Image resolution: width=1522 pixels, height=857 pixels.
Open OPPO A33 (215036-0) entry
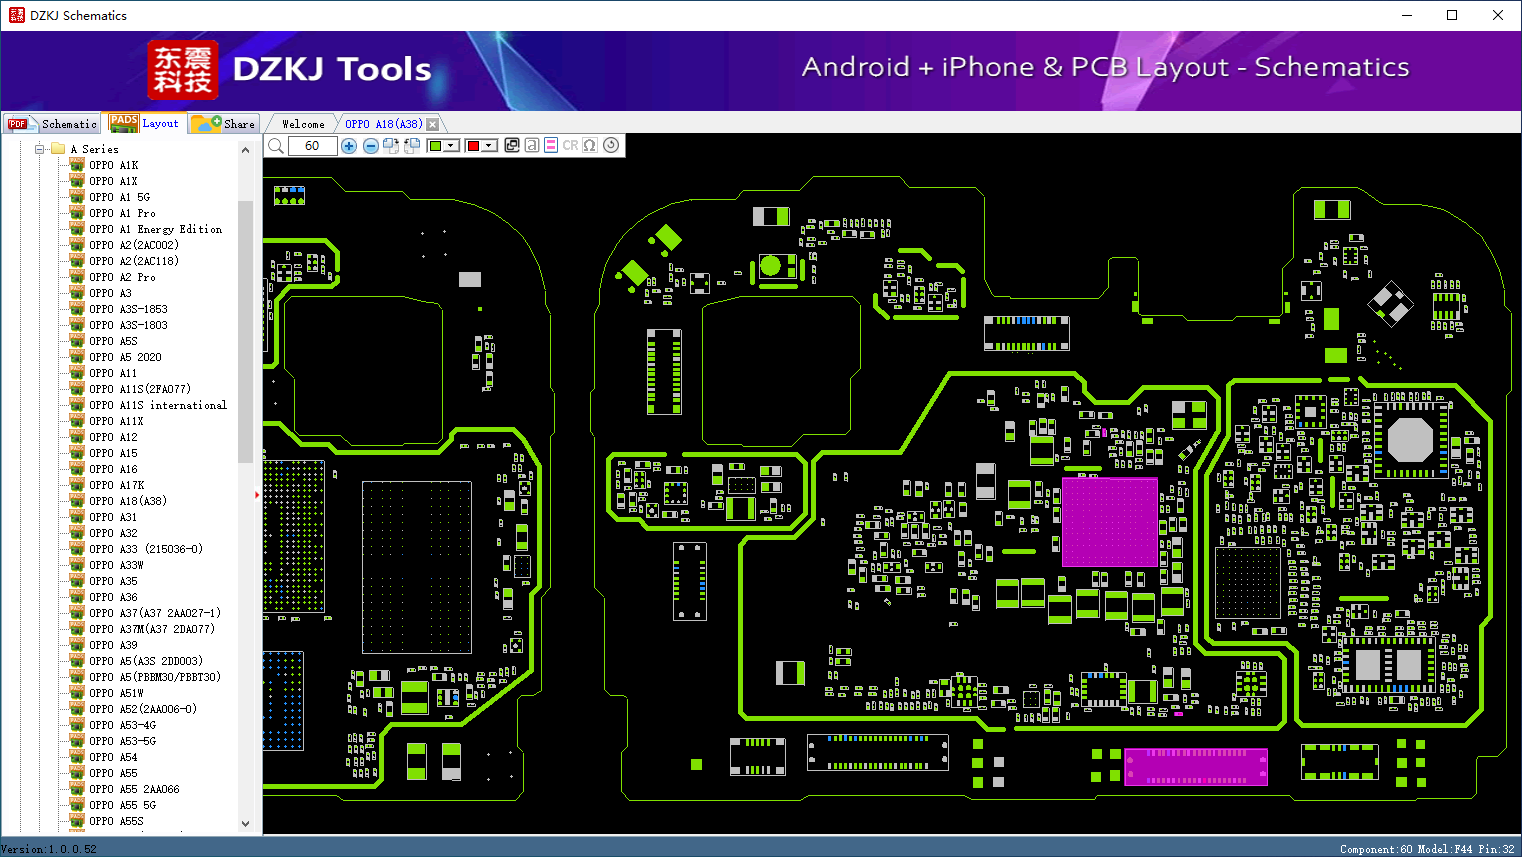click(x=146, y=549)
